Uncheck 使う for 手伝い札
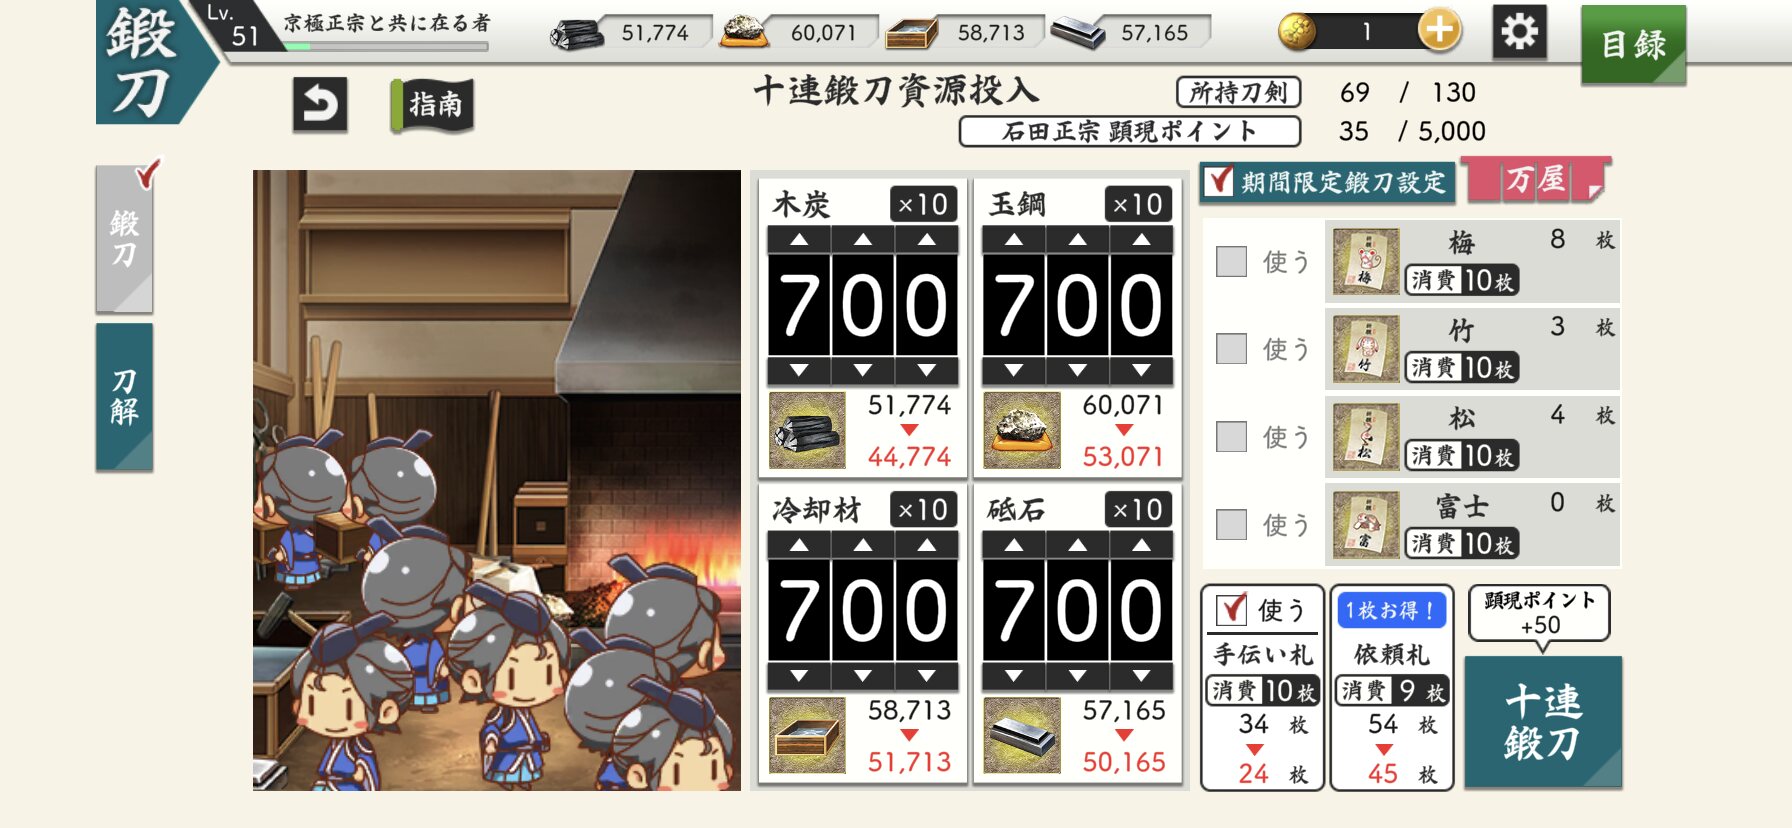The image size is (1792, 828). coord(1231,609)
